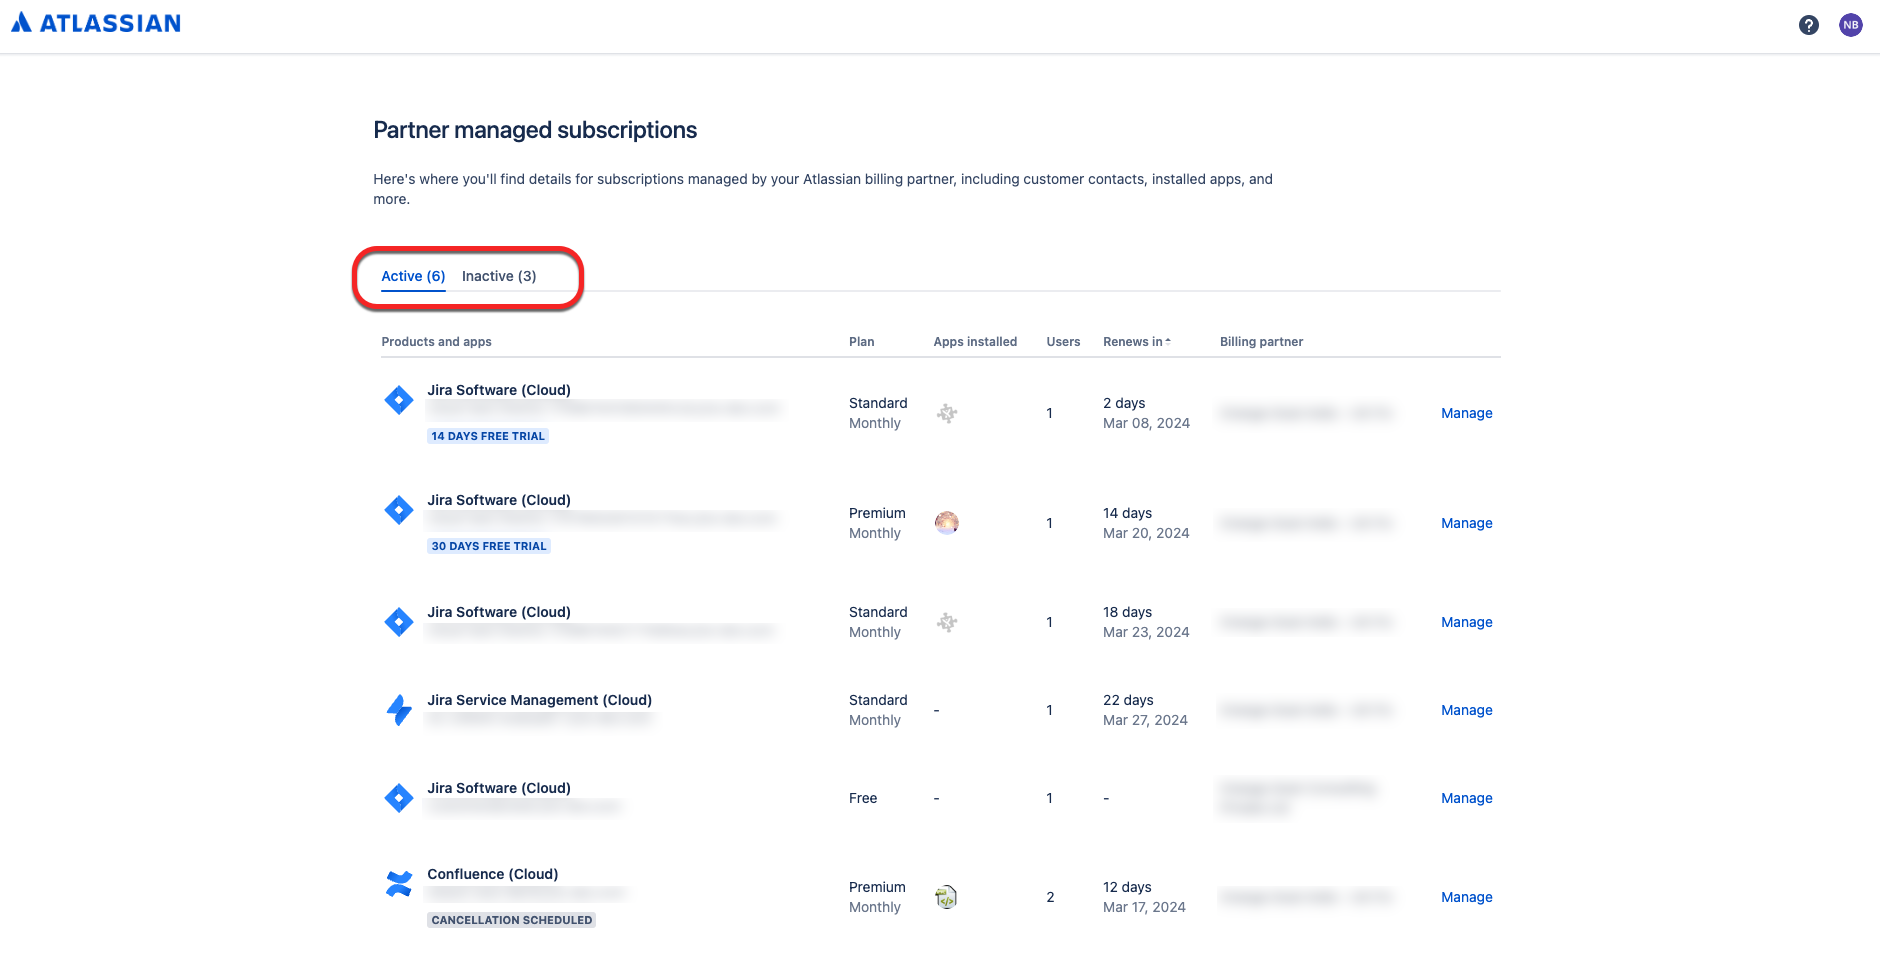
Task: Open the help question mark icon
Action: point(1808,25)
